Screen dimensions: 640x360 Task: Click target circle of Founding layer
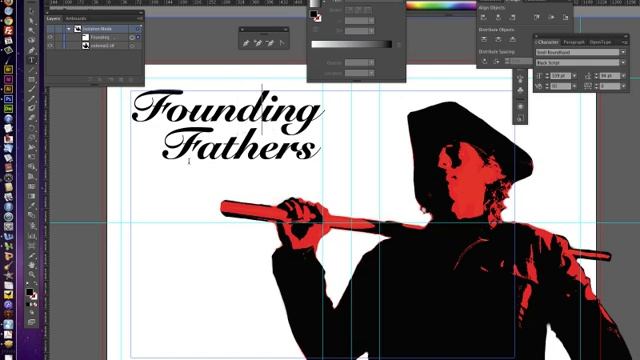coord(132,37)
